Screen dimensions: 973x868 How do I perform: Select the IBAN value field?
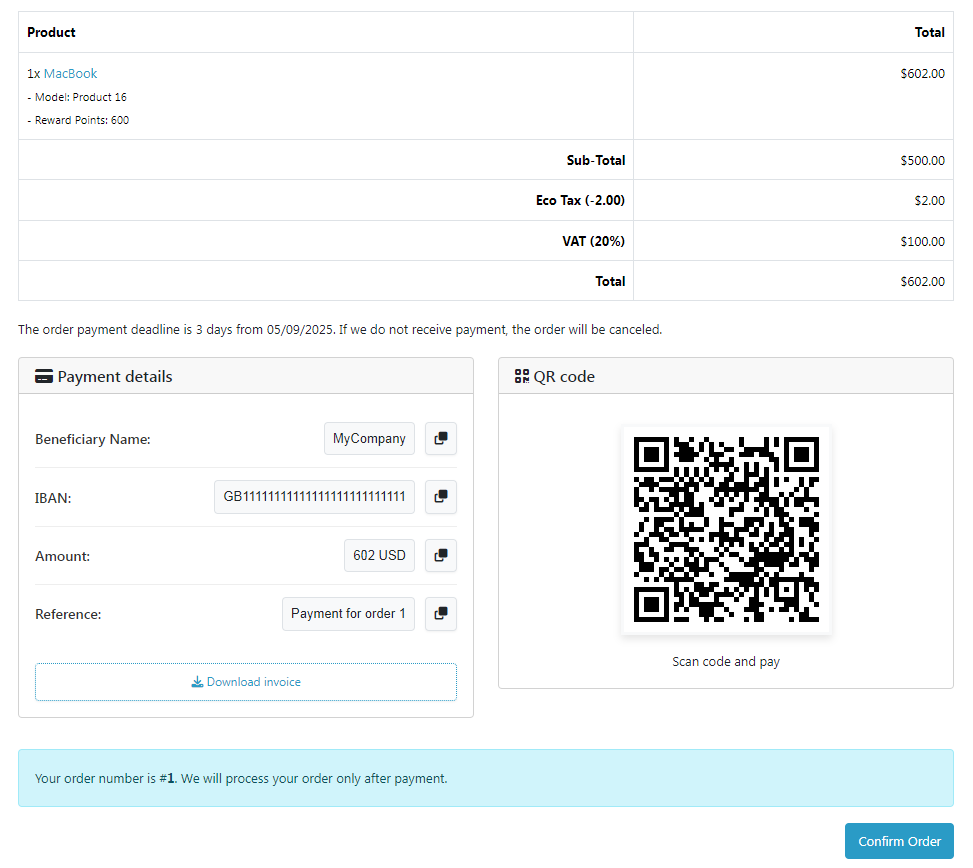314,496
